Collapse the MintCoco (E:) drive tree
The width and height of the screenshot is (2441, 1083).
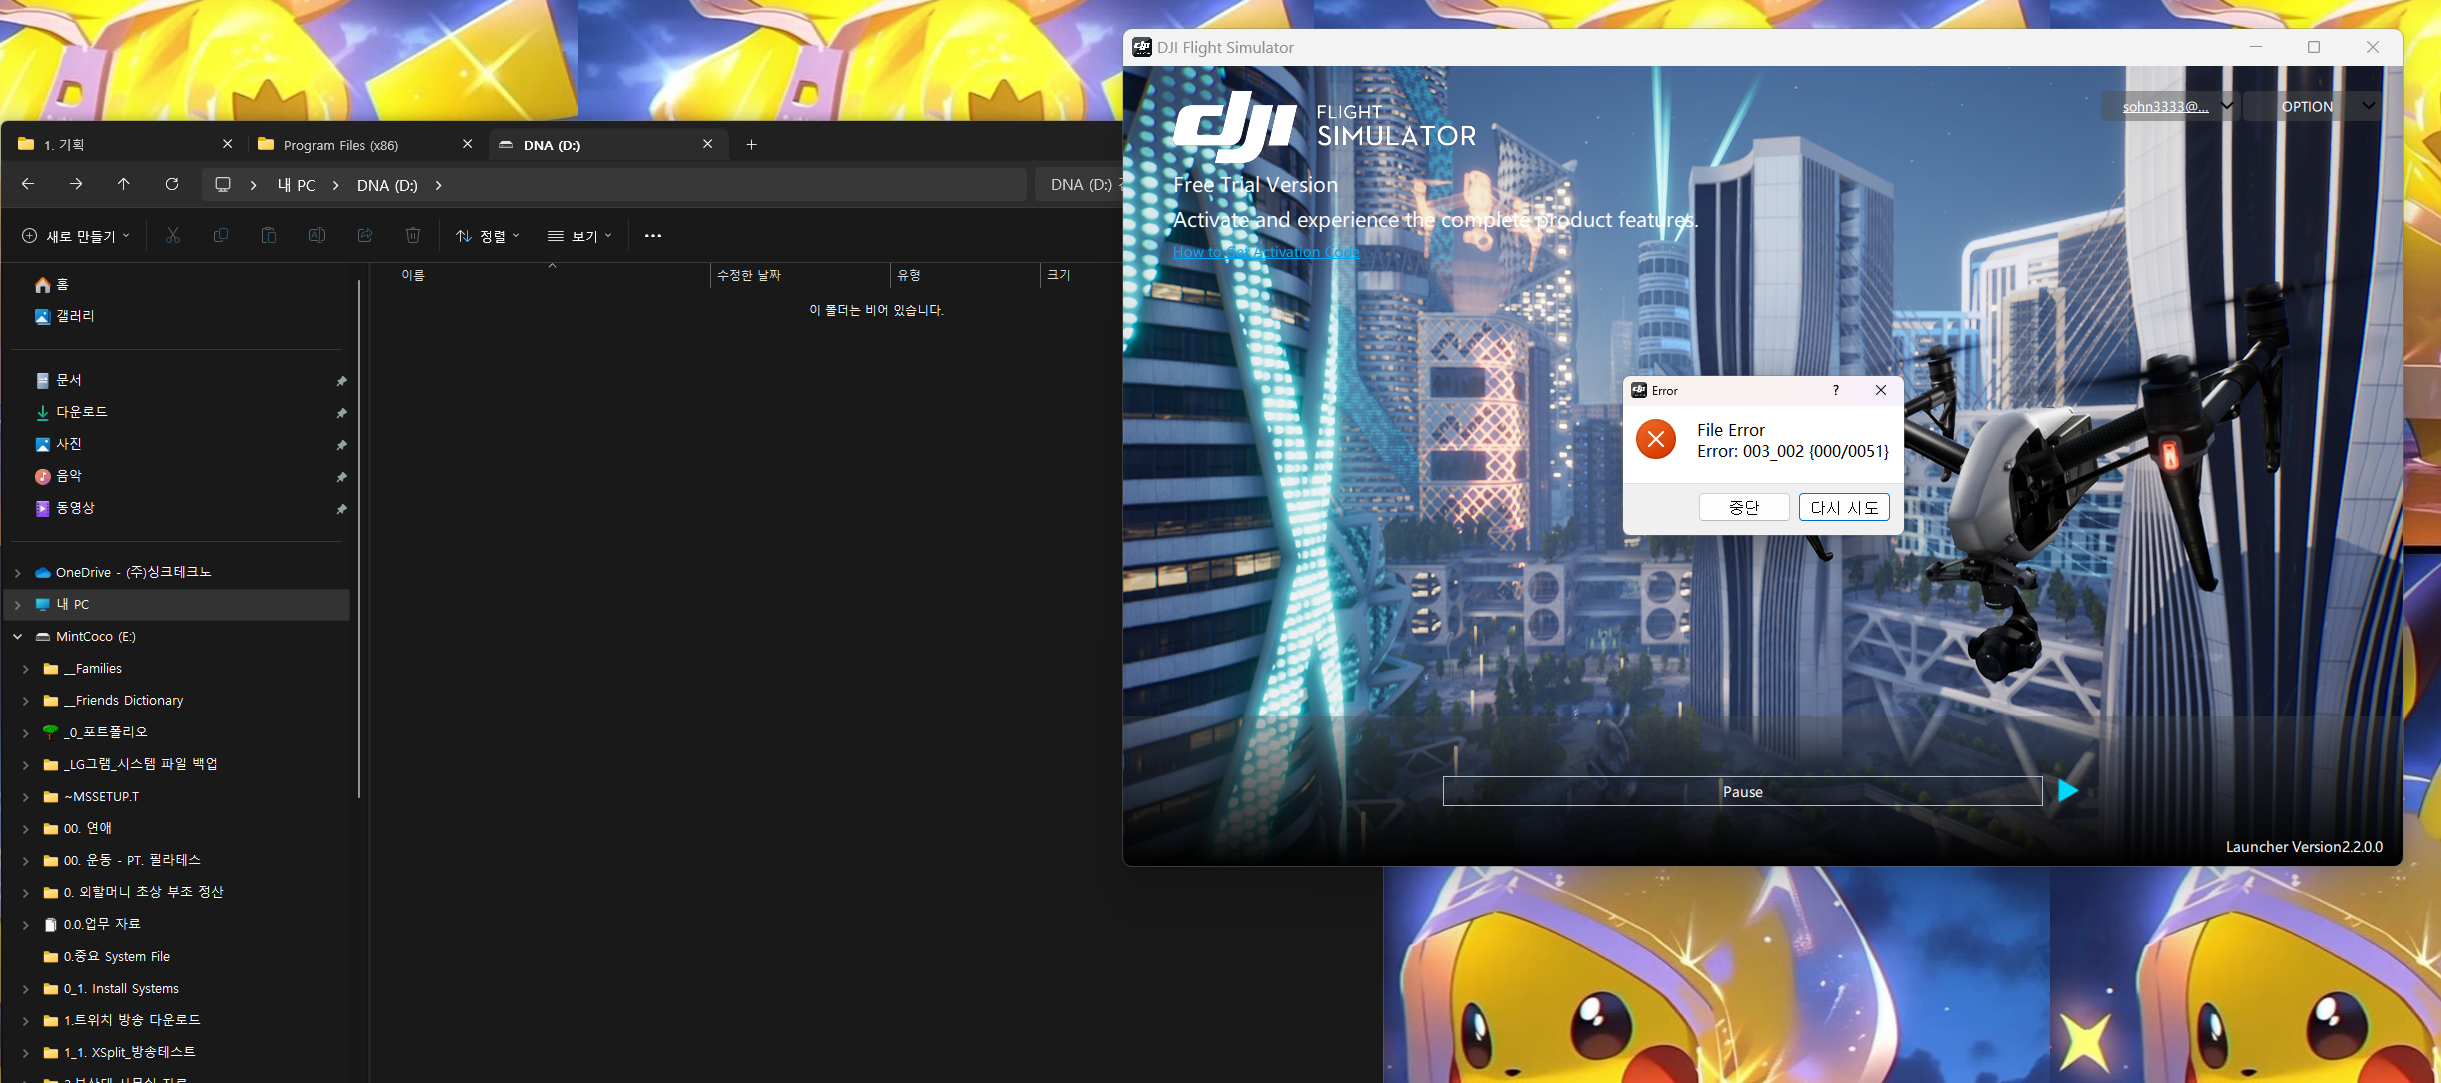pos(18,637)
